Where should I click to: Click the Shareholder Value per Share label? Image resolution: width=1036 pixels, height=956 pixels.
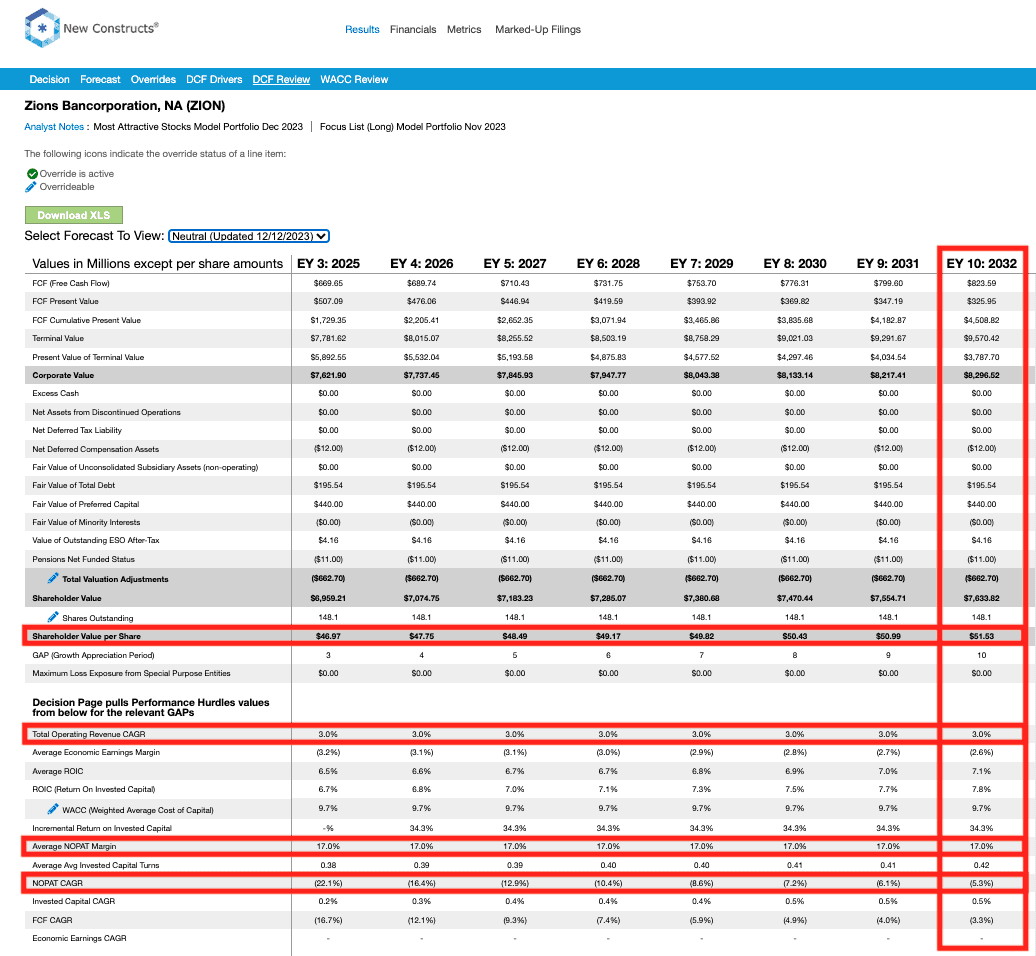[87, 636]
